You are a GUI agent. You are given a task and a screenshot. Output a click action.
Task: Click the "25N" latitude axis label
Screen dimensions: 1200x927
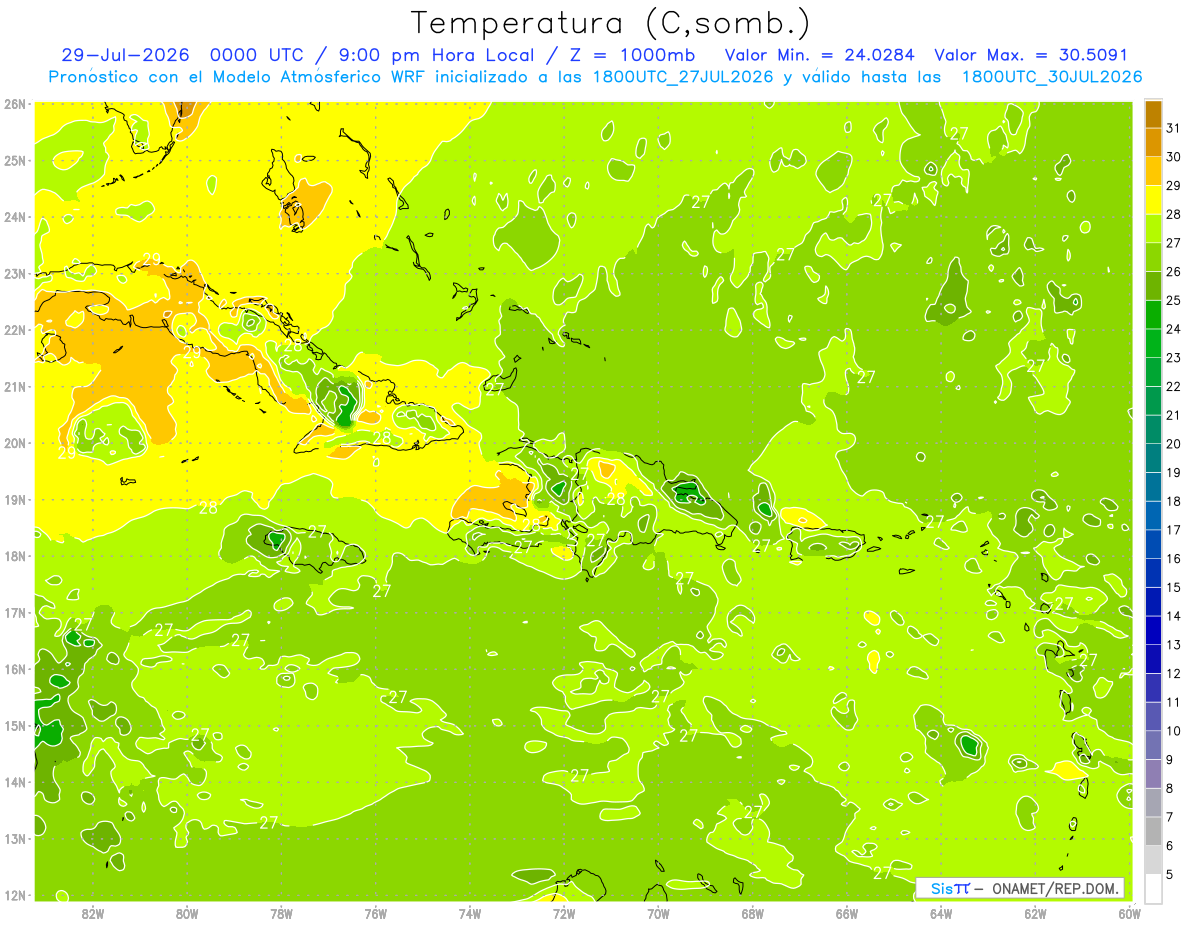(x=14, y=160)
